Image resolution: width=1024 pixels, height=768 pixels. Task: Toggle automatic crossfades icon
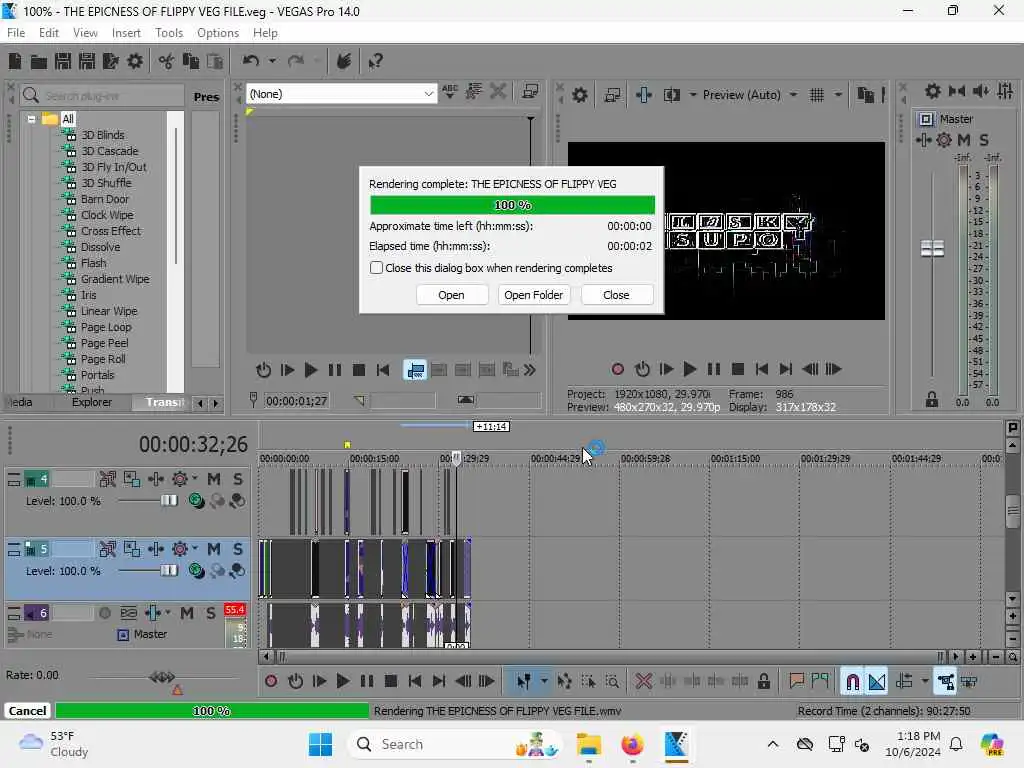pyautogui.click(x=877, y=682)
